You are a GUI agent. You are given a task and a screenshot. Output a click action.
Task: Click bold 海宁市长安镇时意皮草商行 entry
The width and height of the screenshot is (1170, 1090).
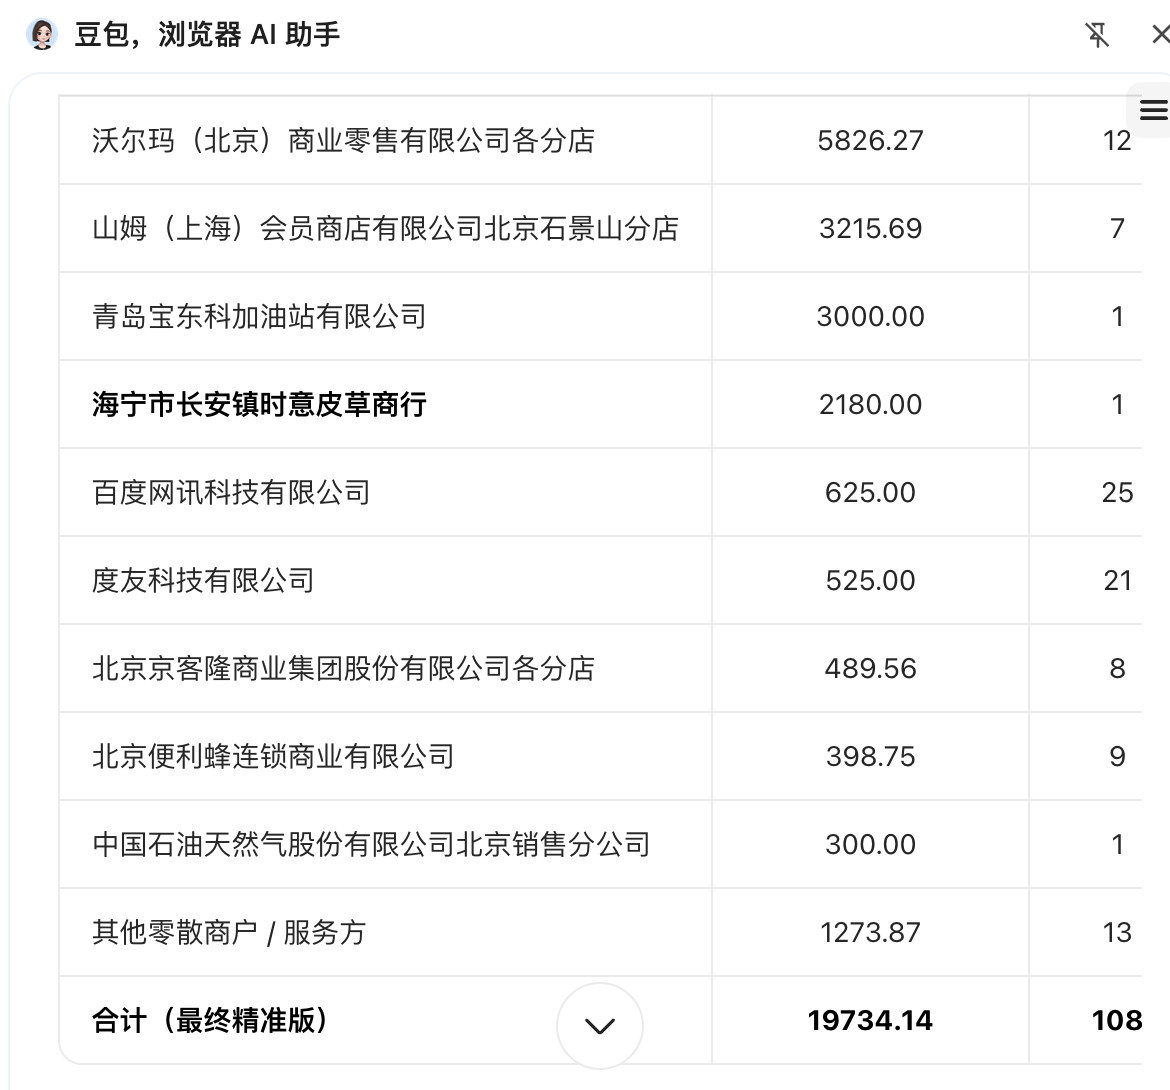[x=259, y=405]
